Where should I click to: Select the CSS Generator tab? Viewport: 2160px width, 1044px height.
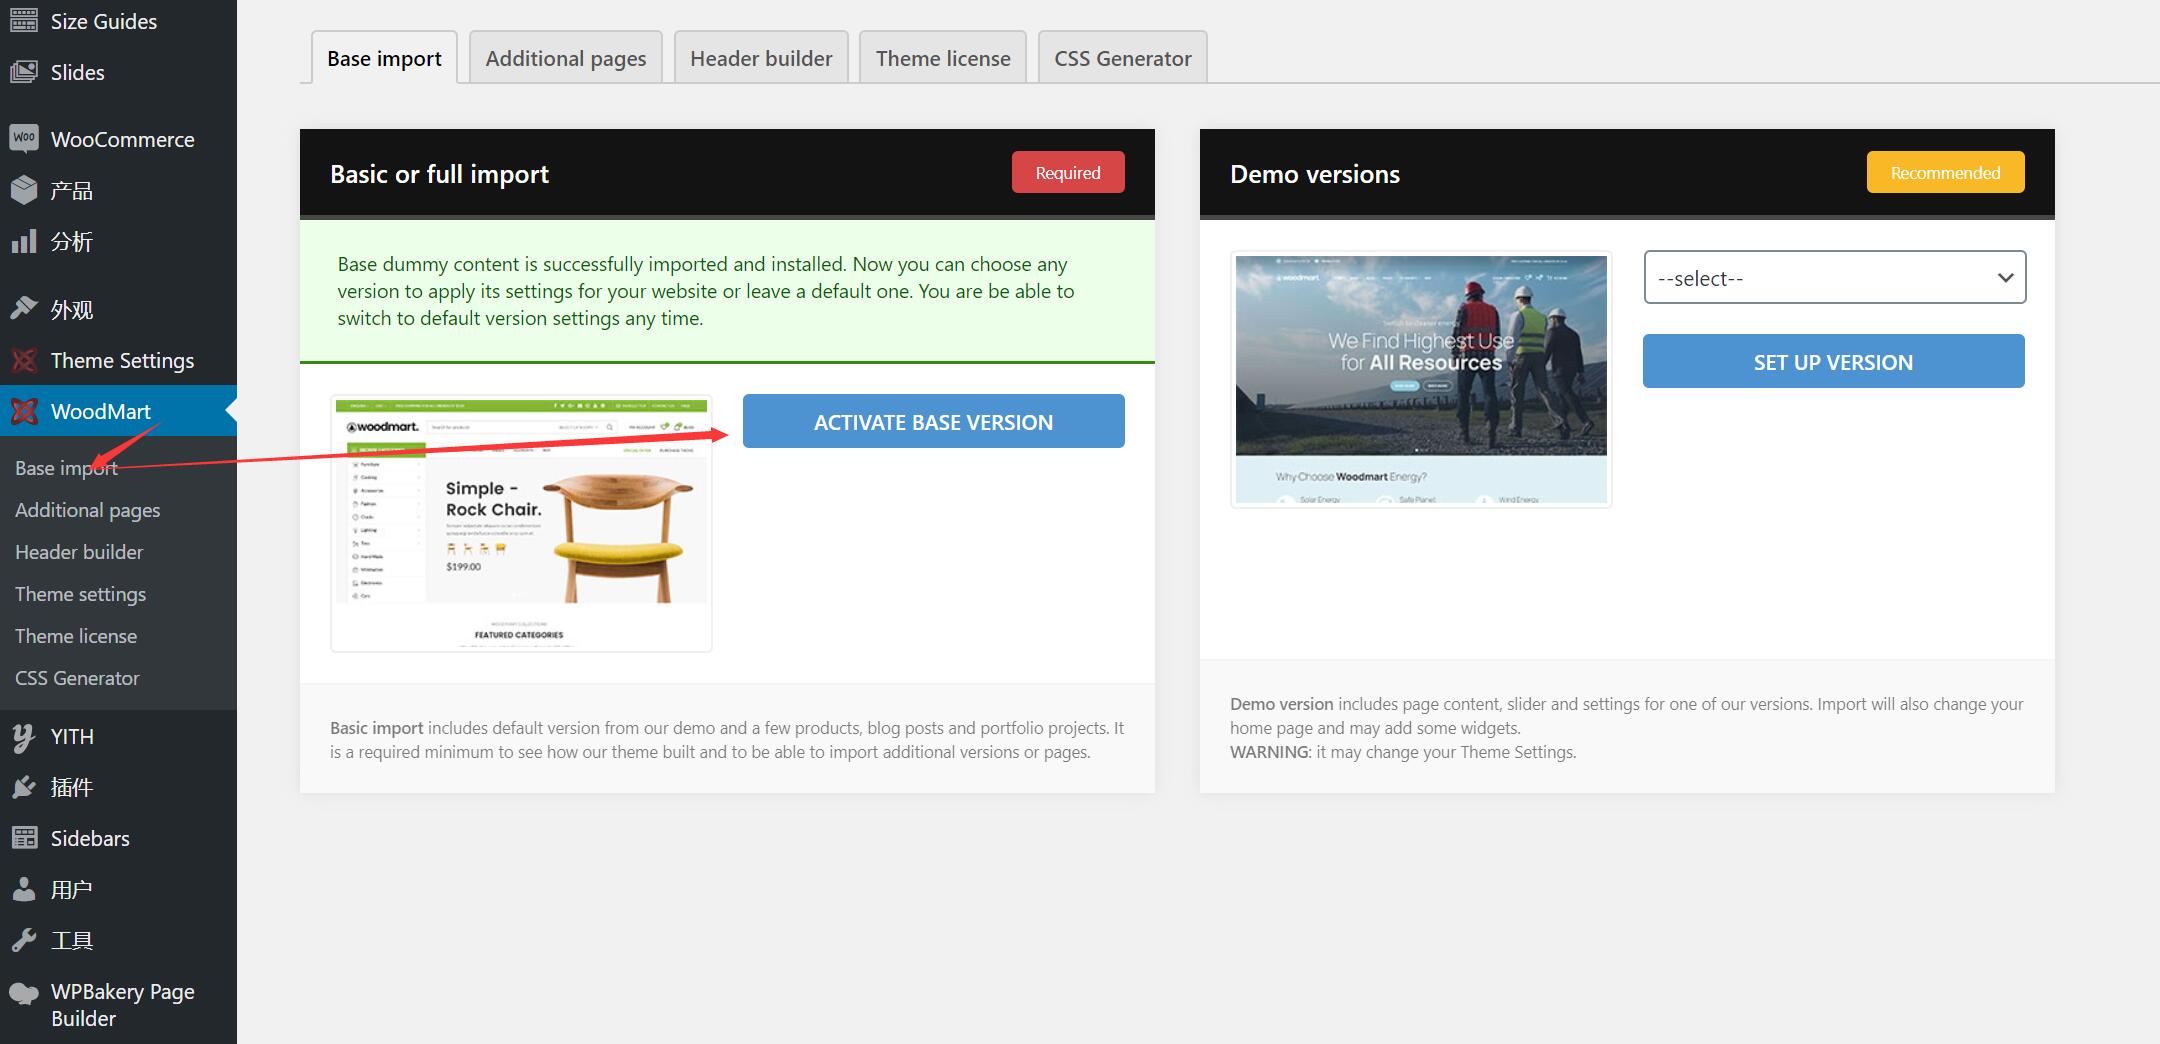click(1122, 58)
